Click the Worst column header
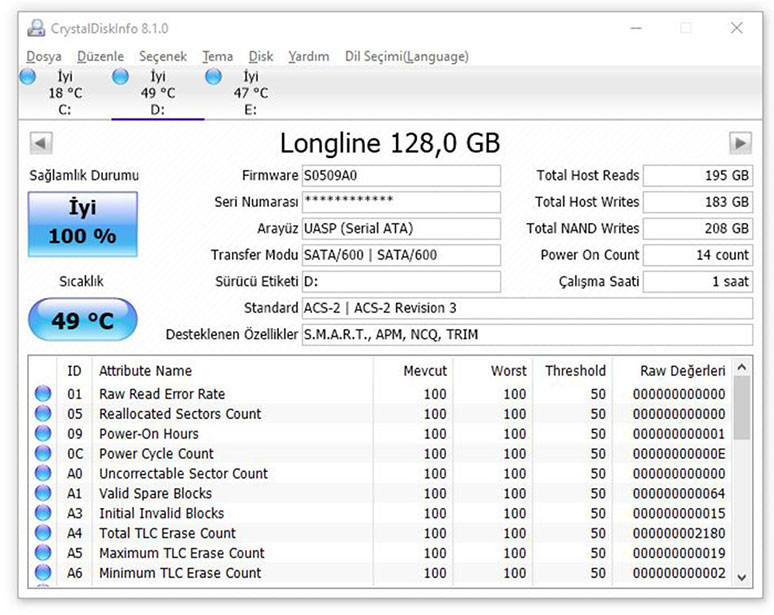The width and height of the screenshot is (774, 615). (508, 371)
